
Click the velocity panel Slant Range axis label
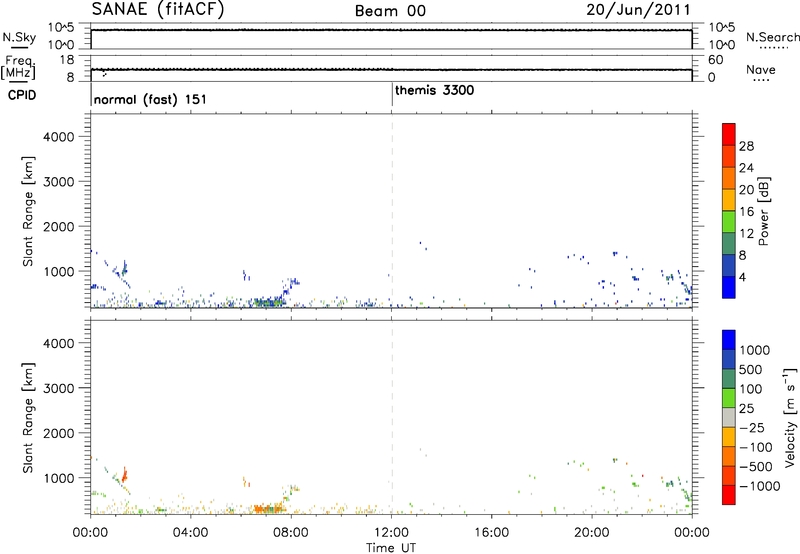click(x=28, y=417)
